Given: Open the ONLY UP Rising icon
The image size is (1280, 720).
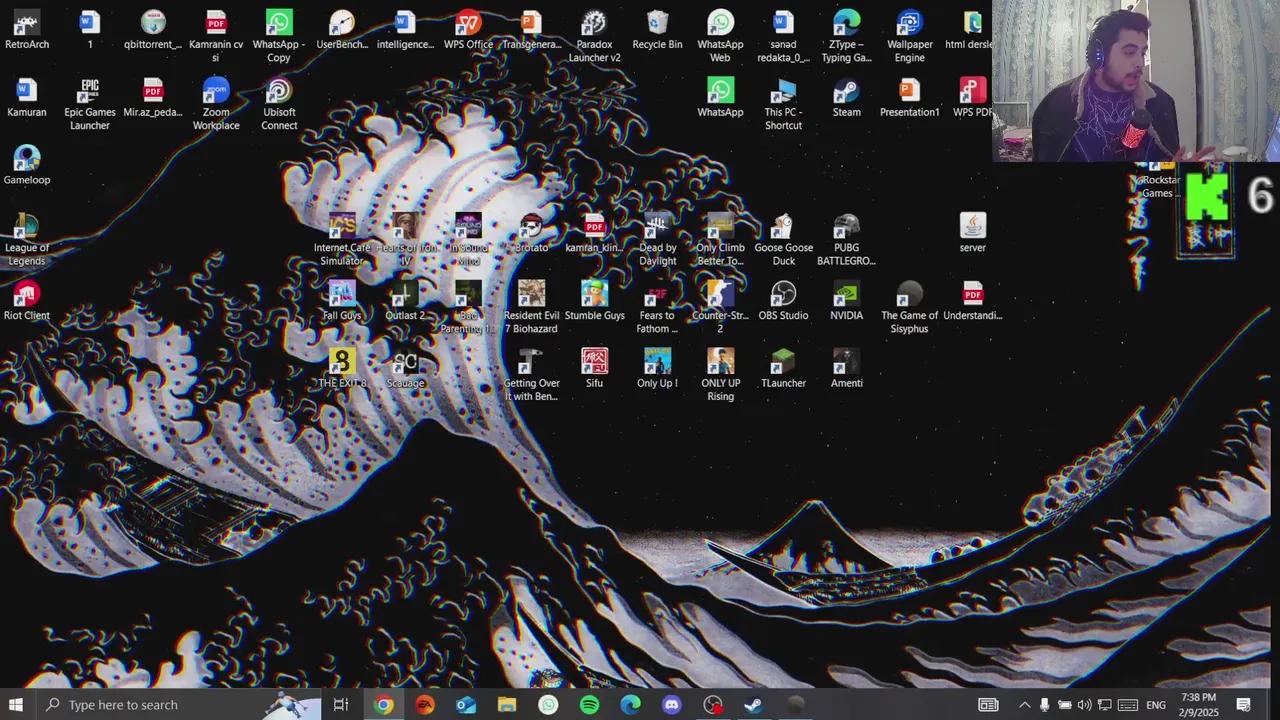Looking at the screenshot, I should coord(720,376).
